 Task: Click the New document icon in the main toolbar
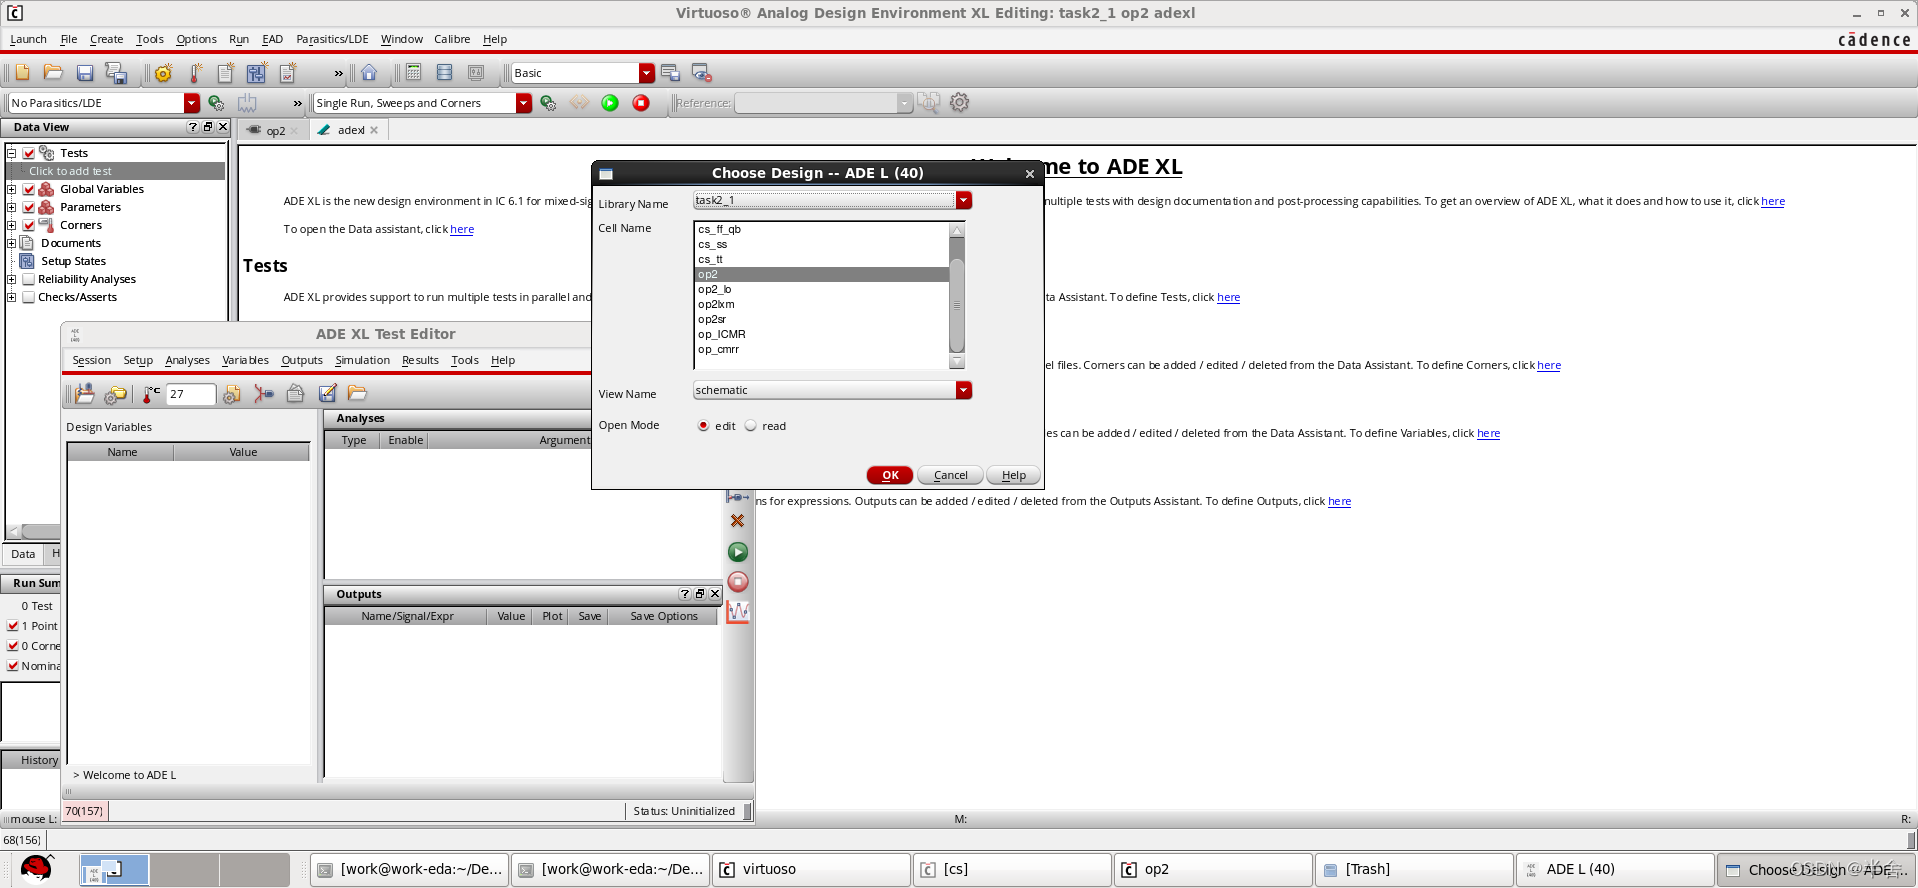tap(22, 73)
